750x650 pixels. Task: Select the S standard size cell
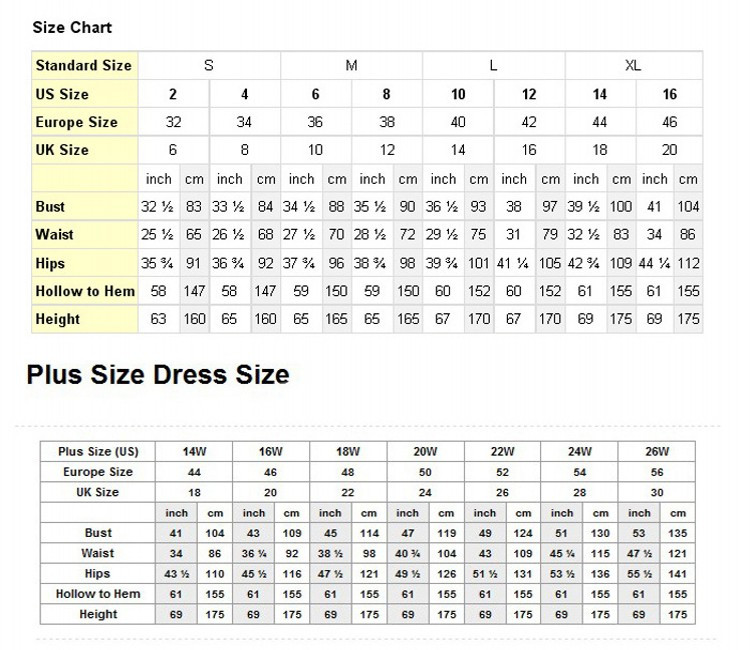208,66
